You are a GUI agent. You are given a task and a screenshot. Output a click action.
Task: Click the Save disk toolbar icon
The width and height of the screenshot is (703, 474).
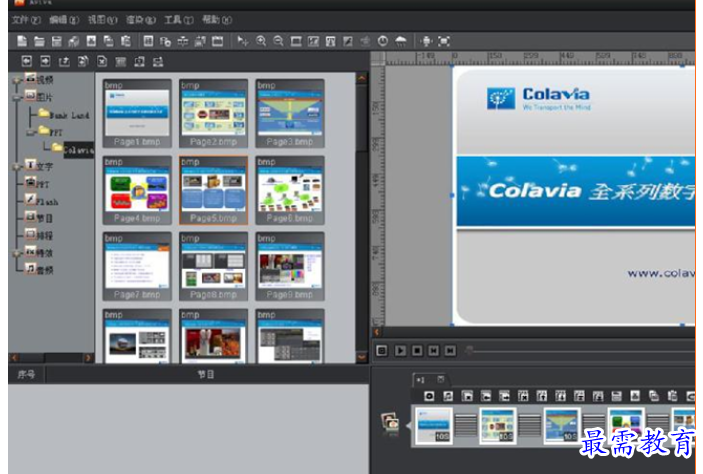pyautogui.click(x=56, y=41)
